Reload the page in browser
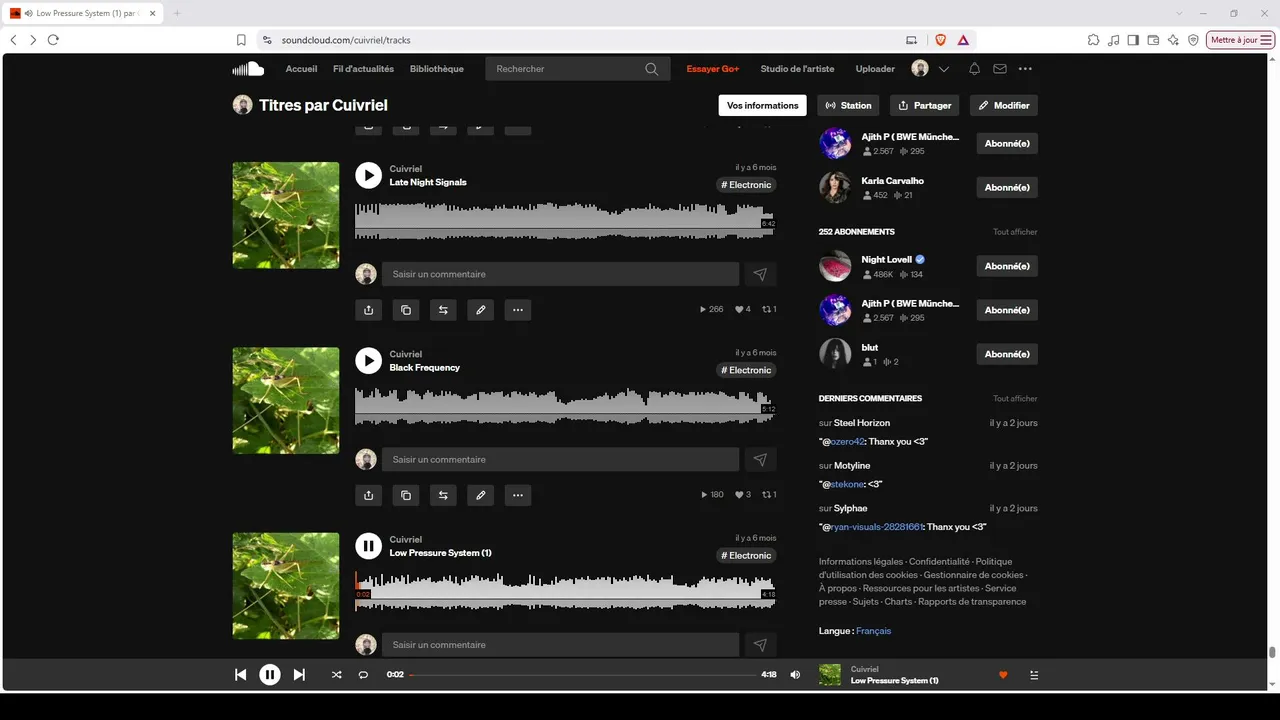1280x720 pixels. click(53, 40)
